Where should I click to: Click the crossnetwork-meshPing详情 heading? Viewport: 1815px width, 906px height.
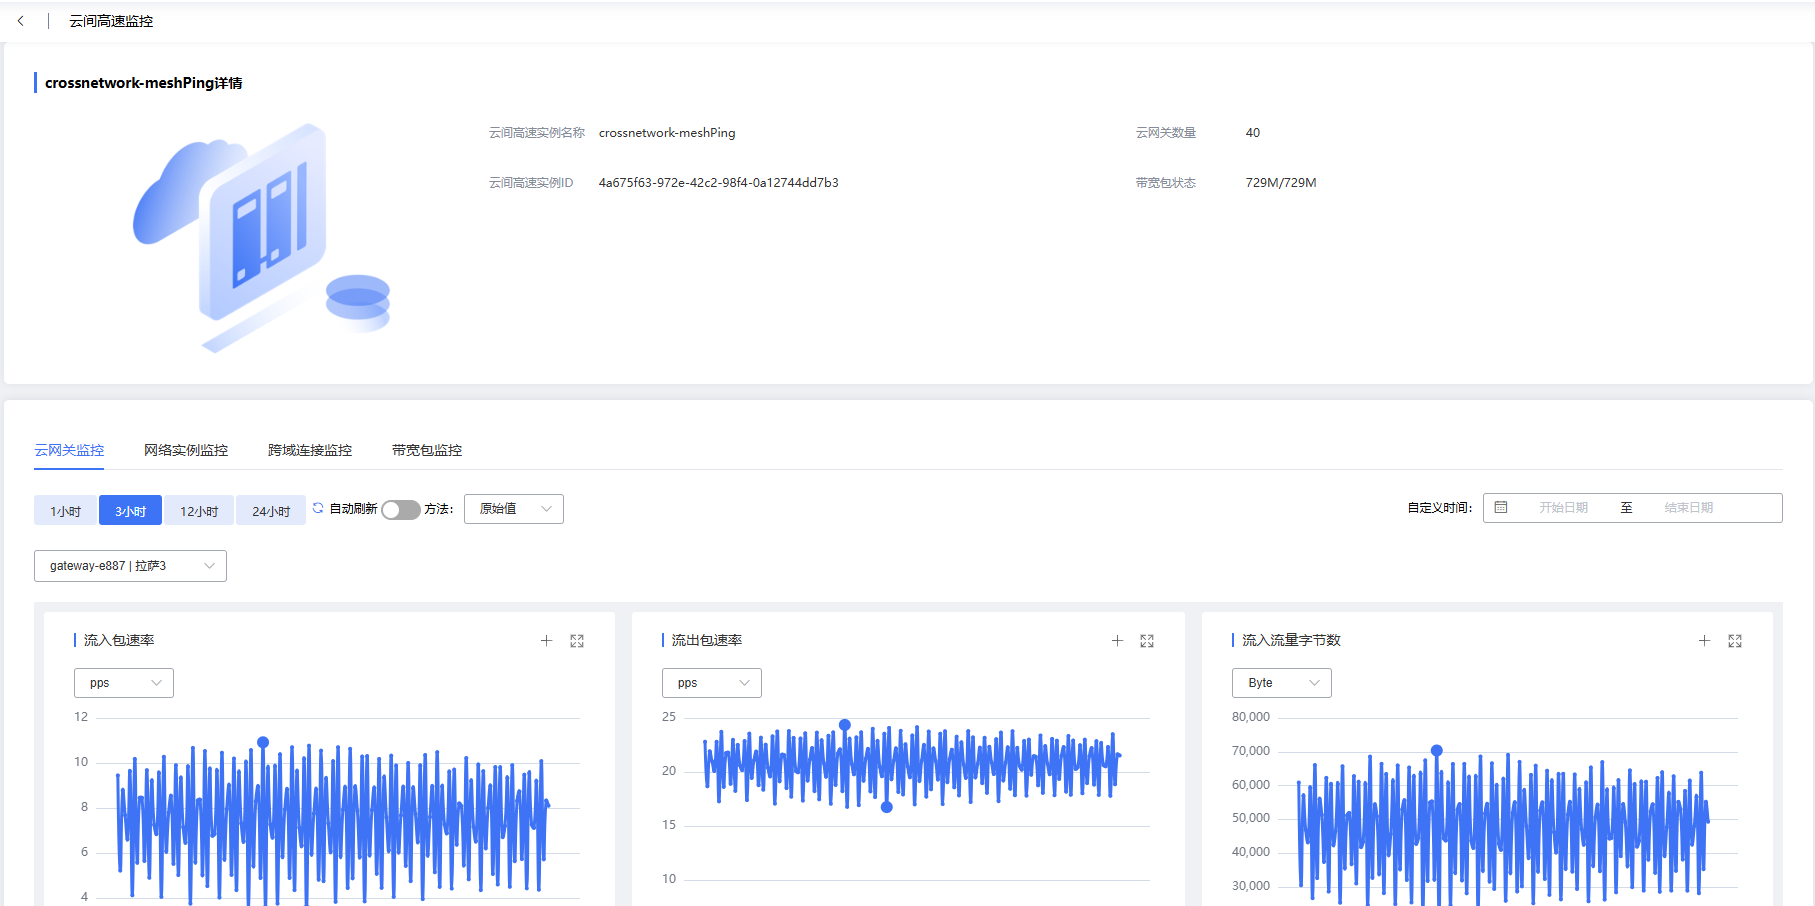[144, 83]
